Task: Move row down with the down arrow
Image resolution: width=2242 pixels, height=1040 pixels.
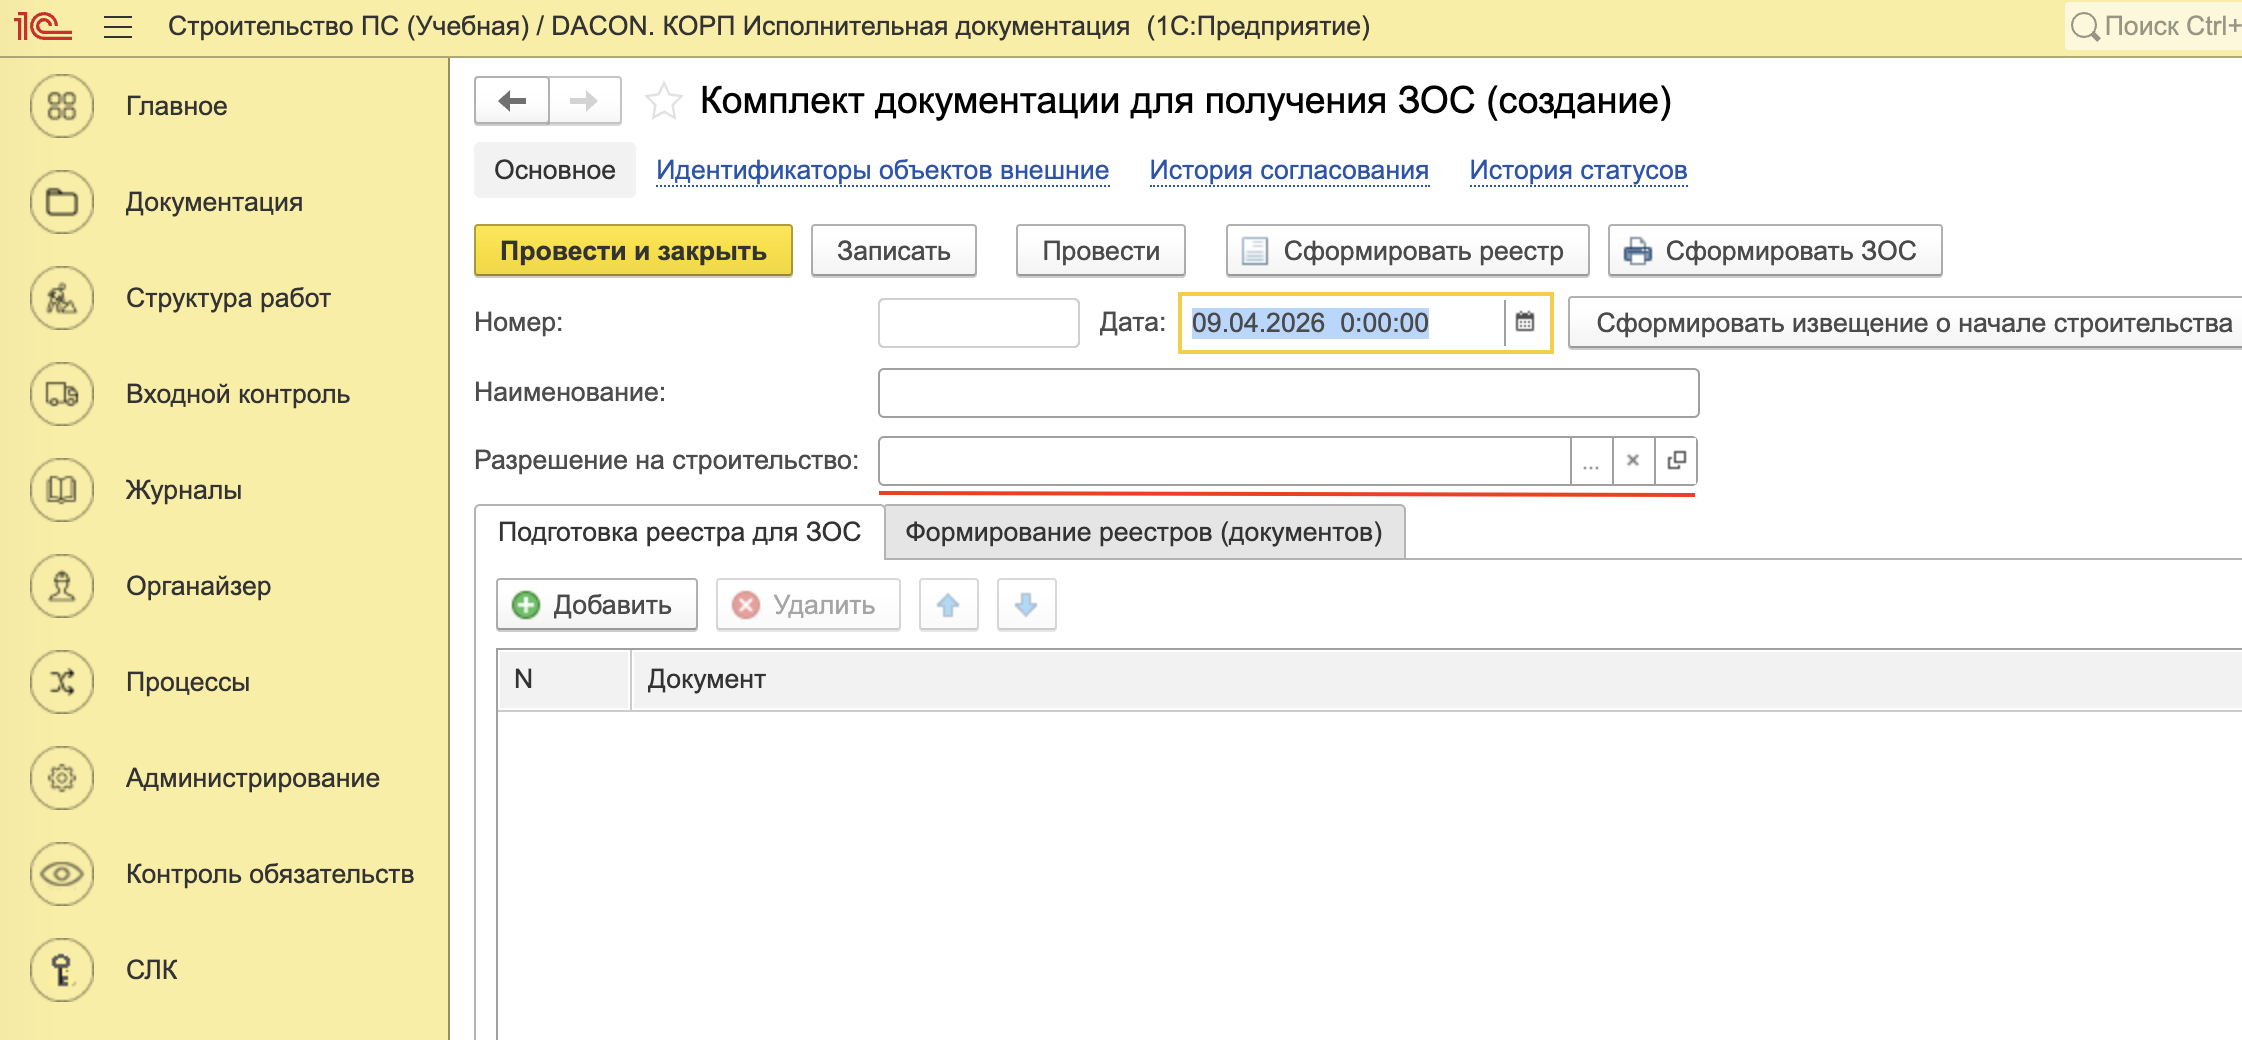Action: click(x=1026, y=605)
